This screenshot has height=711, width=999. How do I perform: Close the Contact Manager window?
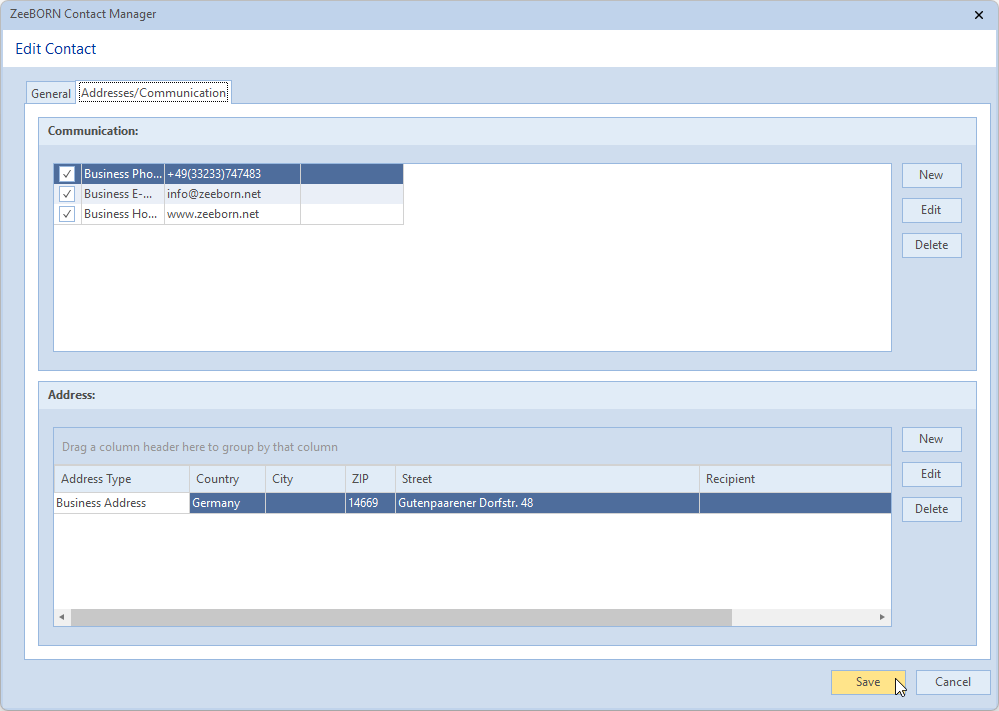pyautogui.click(x=978, y=14)
